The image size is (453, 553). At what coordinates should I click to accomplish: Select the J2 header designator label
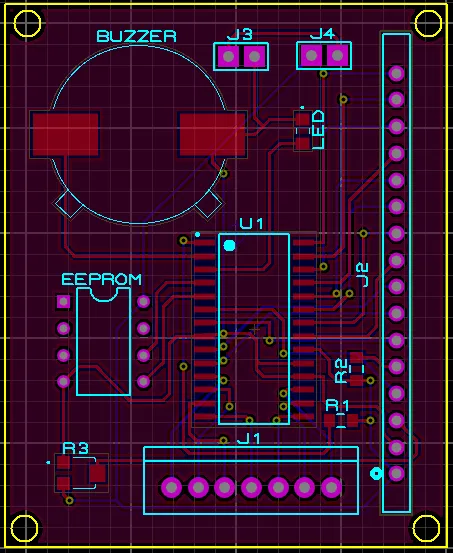click(362, 274)
